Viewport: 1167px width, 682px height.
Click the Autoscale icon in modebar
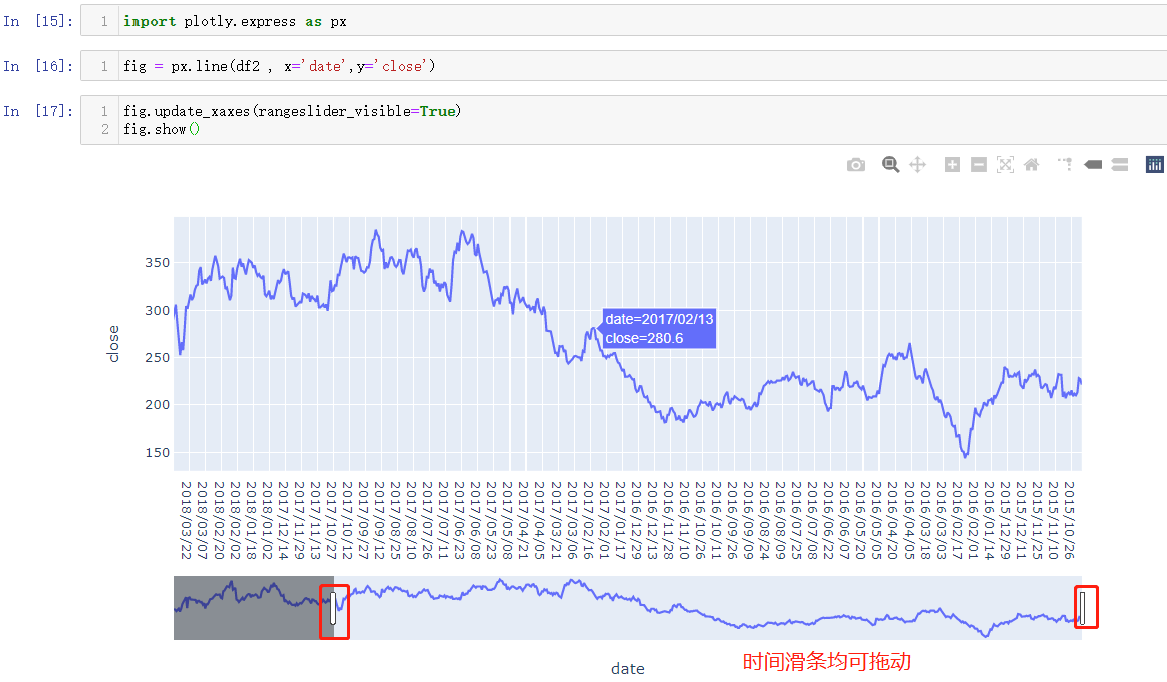pos(1005,165)
